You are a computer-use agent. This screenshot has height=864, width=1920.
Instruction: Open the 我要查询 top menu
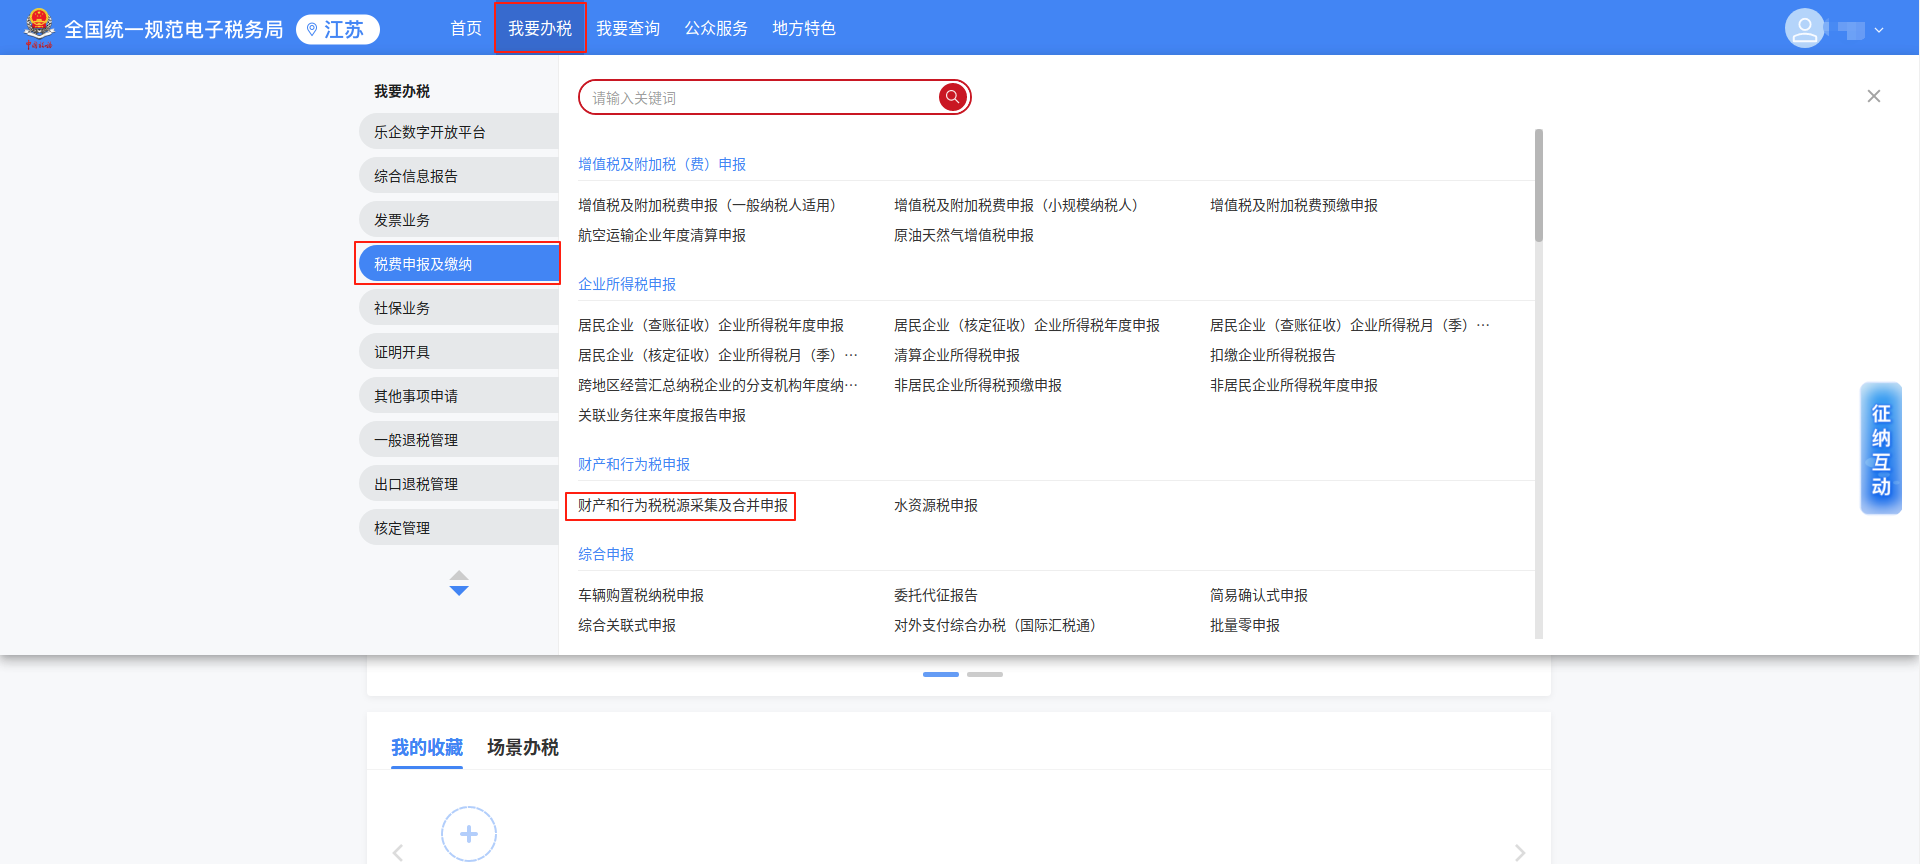[x=628, y=29]
